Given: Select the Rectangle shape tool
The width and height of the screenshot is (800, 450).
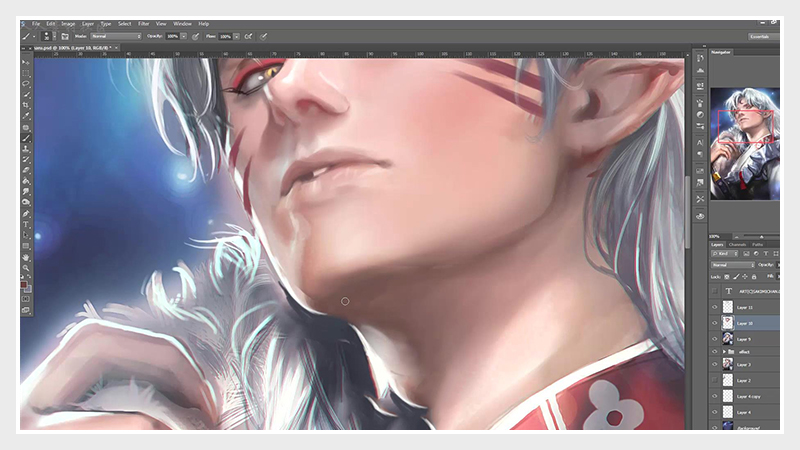Looking at the screenshot, I should (26, 246).
